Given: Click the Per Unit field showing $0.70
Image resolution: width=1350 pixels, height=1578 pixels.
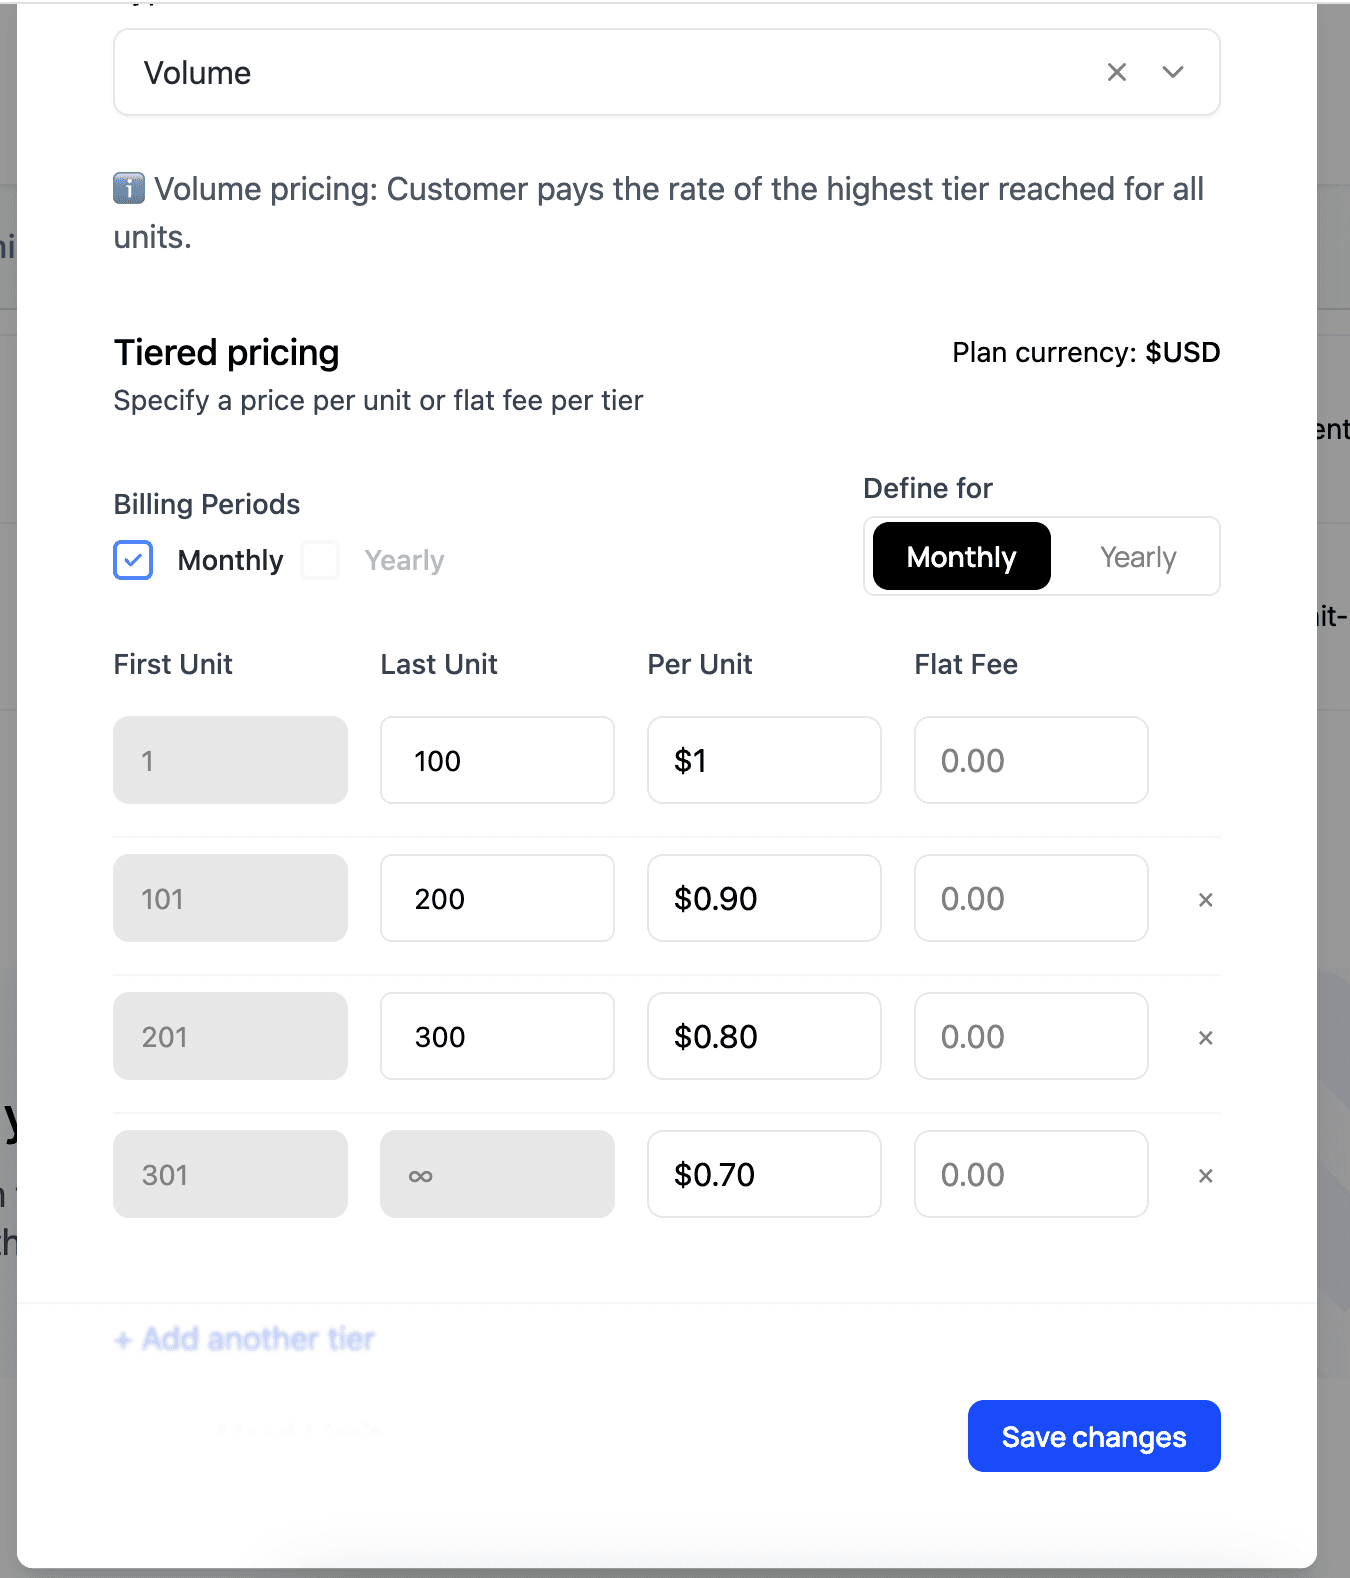Looking at the screenshot, I should (x=764, y=1174).
